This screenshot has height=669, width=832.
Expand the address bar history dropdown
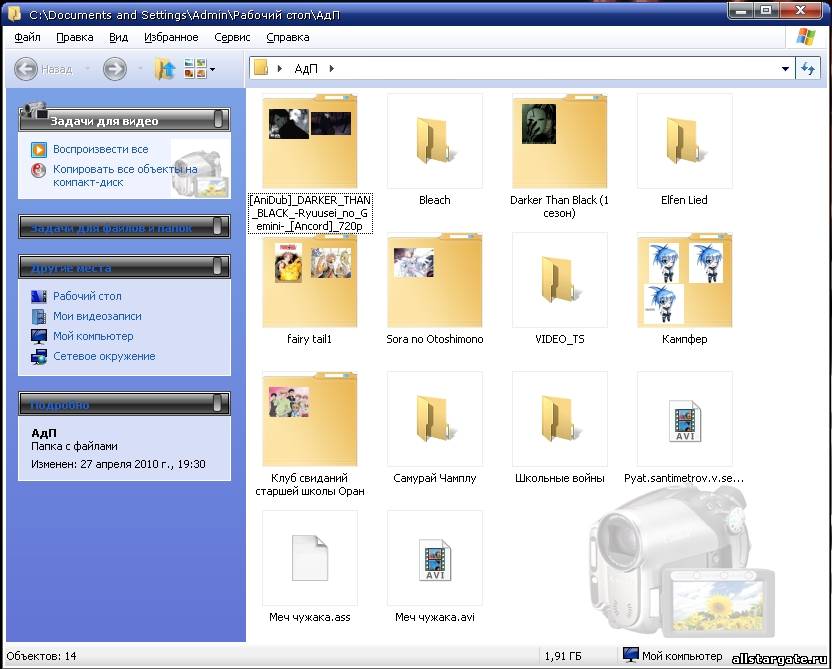point(785,69)
